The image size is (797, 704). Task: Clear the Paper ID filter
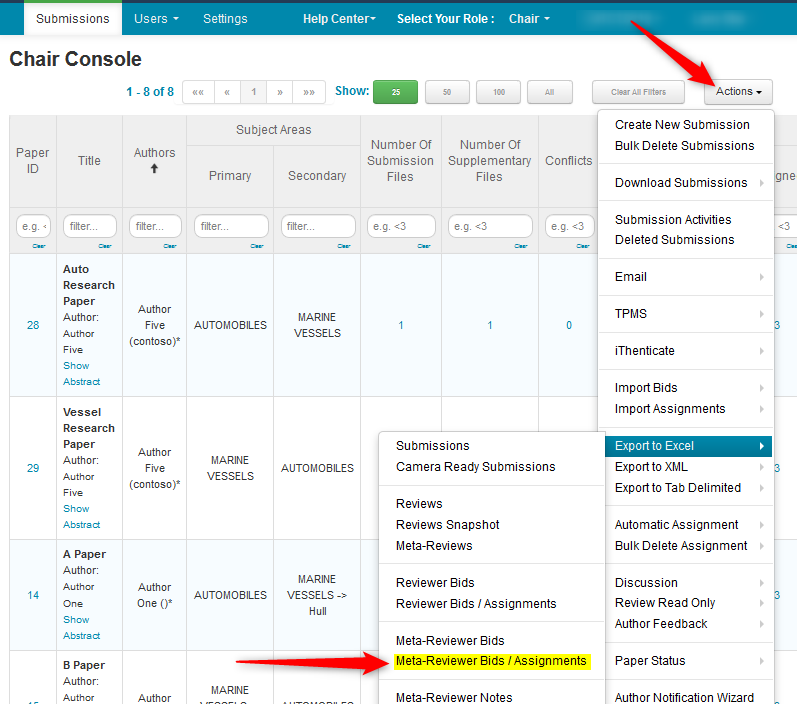coord(38,245)
